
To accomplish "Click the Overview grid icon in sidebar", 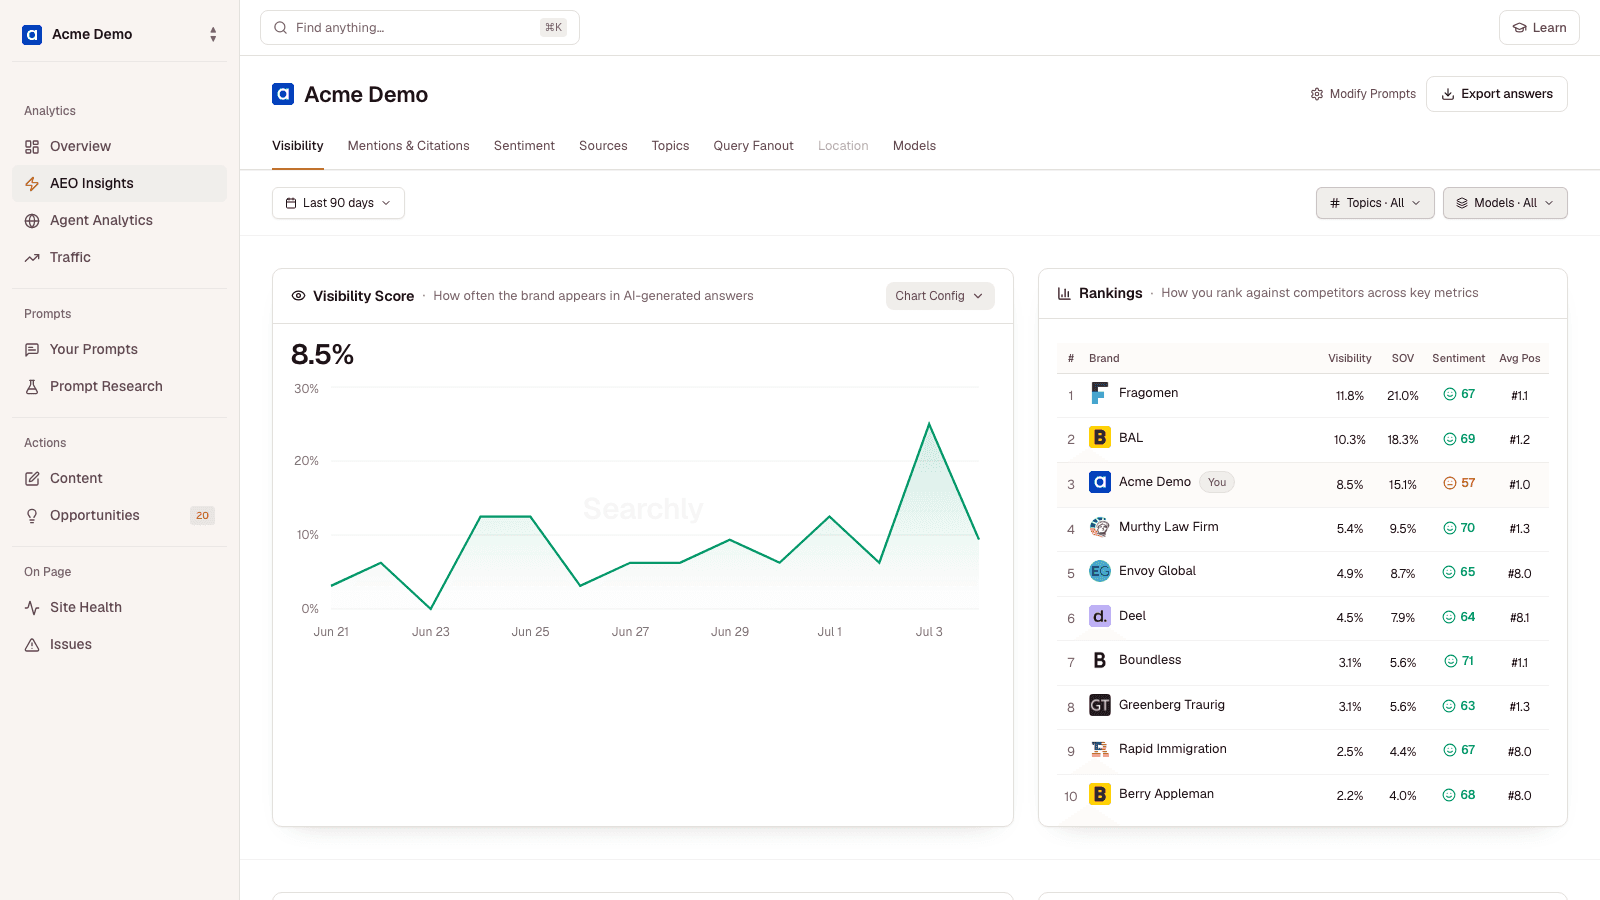I will coord(32,147).
